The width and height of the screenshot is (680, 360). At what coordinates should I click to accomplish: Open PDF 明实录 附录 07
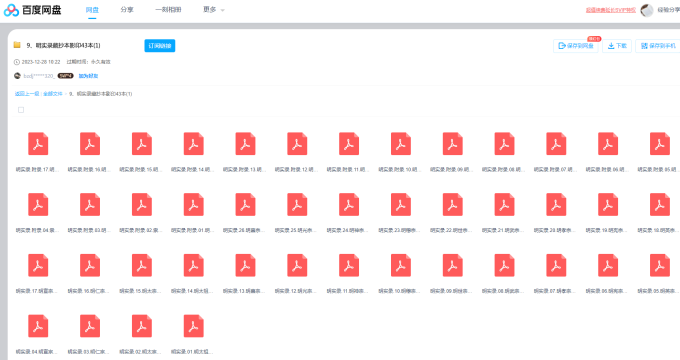coord(556,144)
